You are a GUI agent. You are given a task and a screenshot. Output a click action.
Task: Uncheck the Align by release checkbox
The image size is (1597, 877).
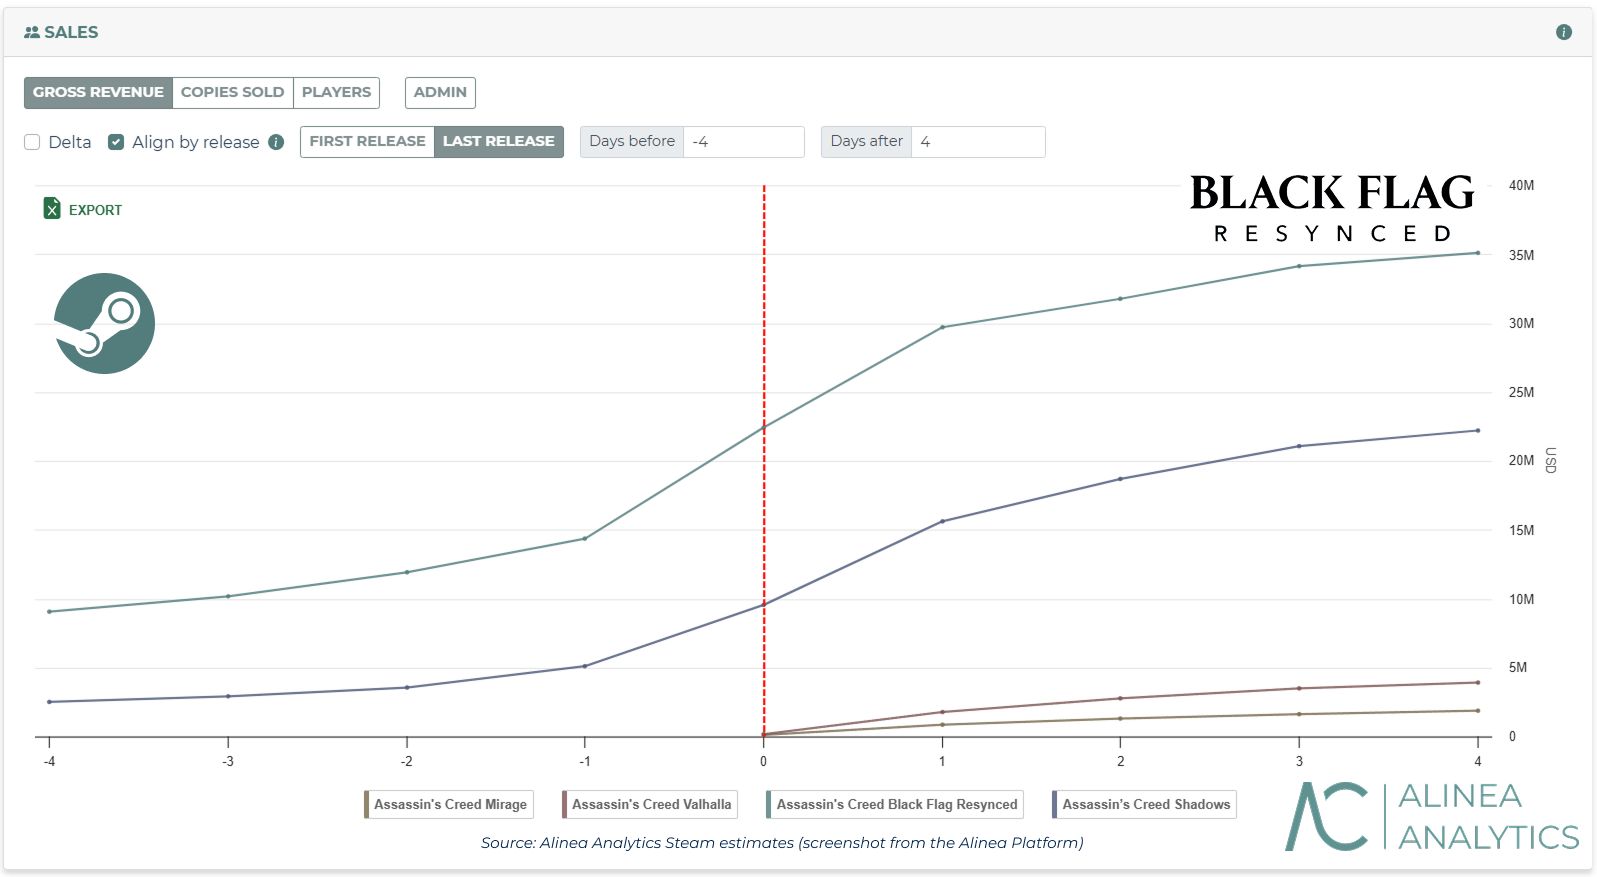click(x=116, y=142)
